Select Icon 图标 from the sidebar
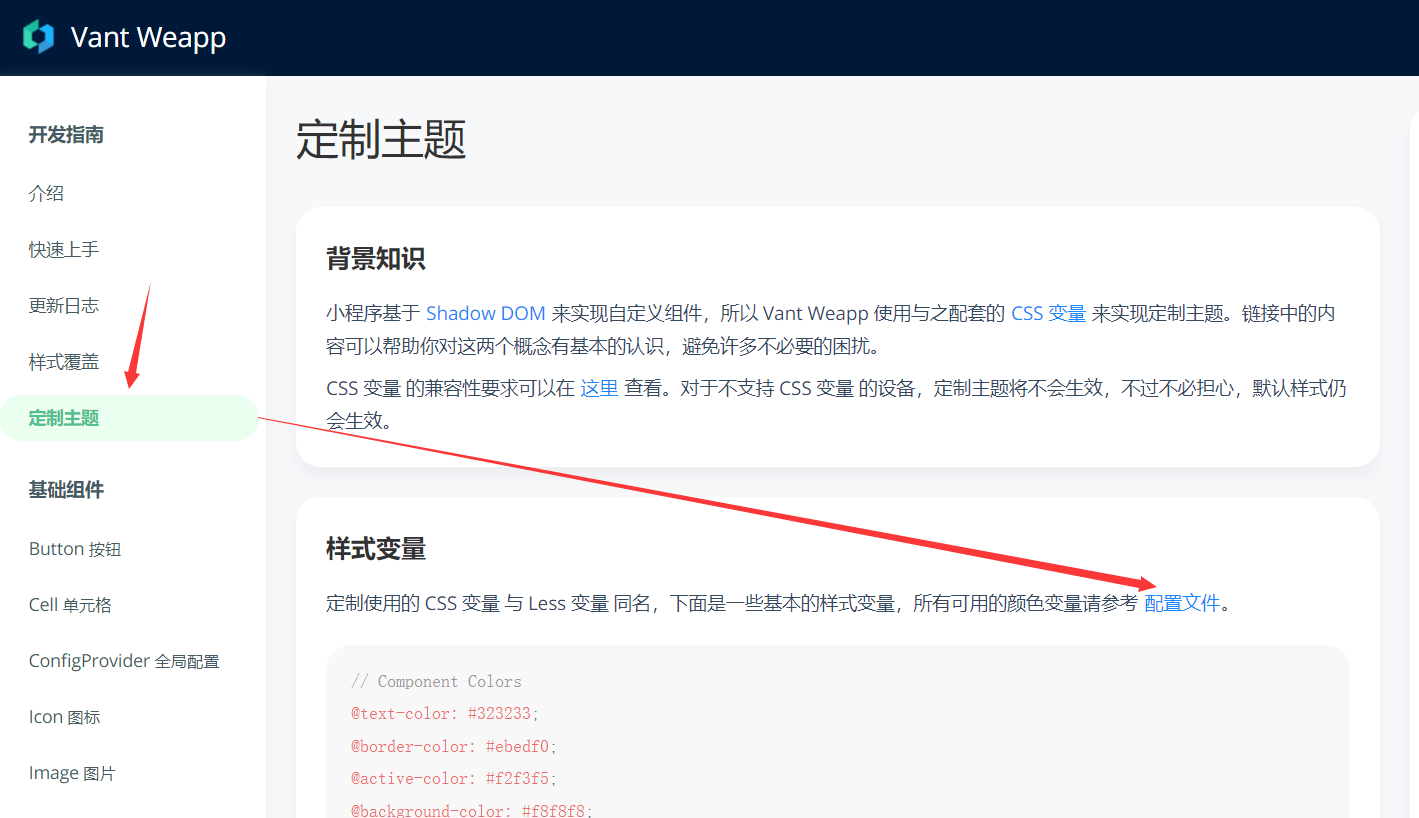 [x=64, y=716]
